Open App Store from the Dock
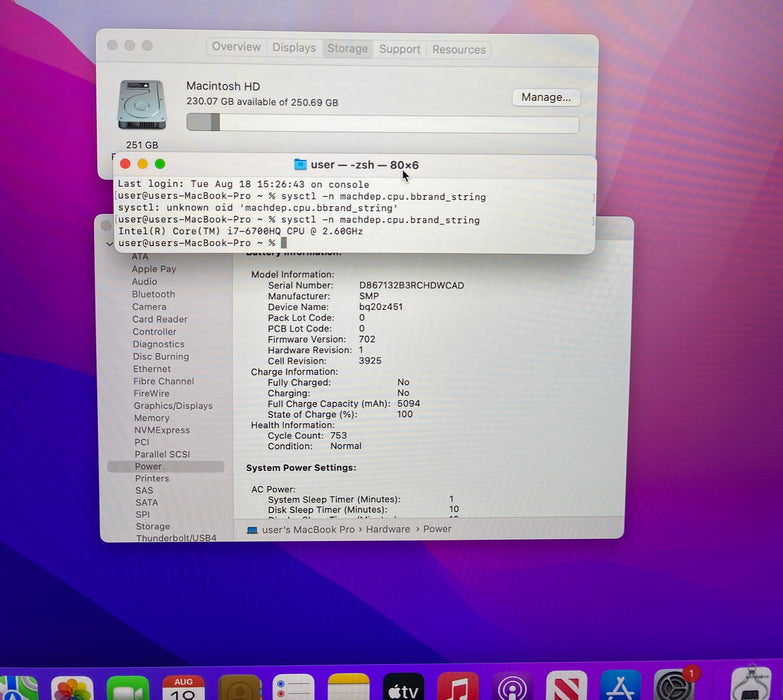Viewport: 783px width, 700px height. click(x=620, y=685)
